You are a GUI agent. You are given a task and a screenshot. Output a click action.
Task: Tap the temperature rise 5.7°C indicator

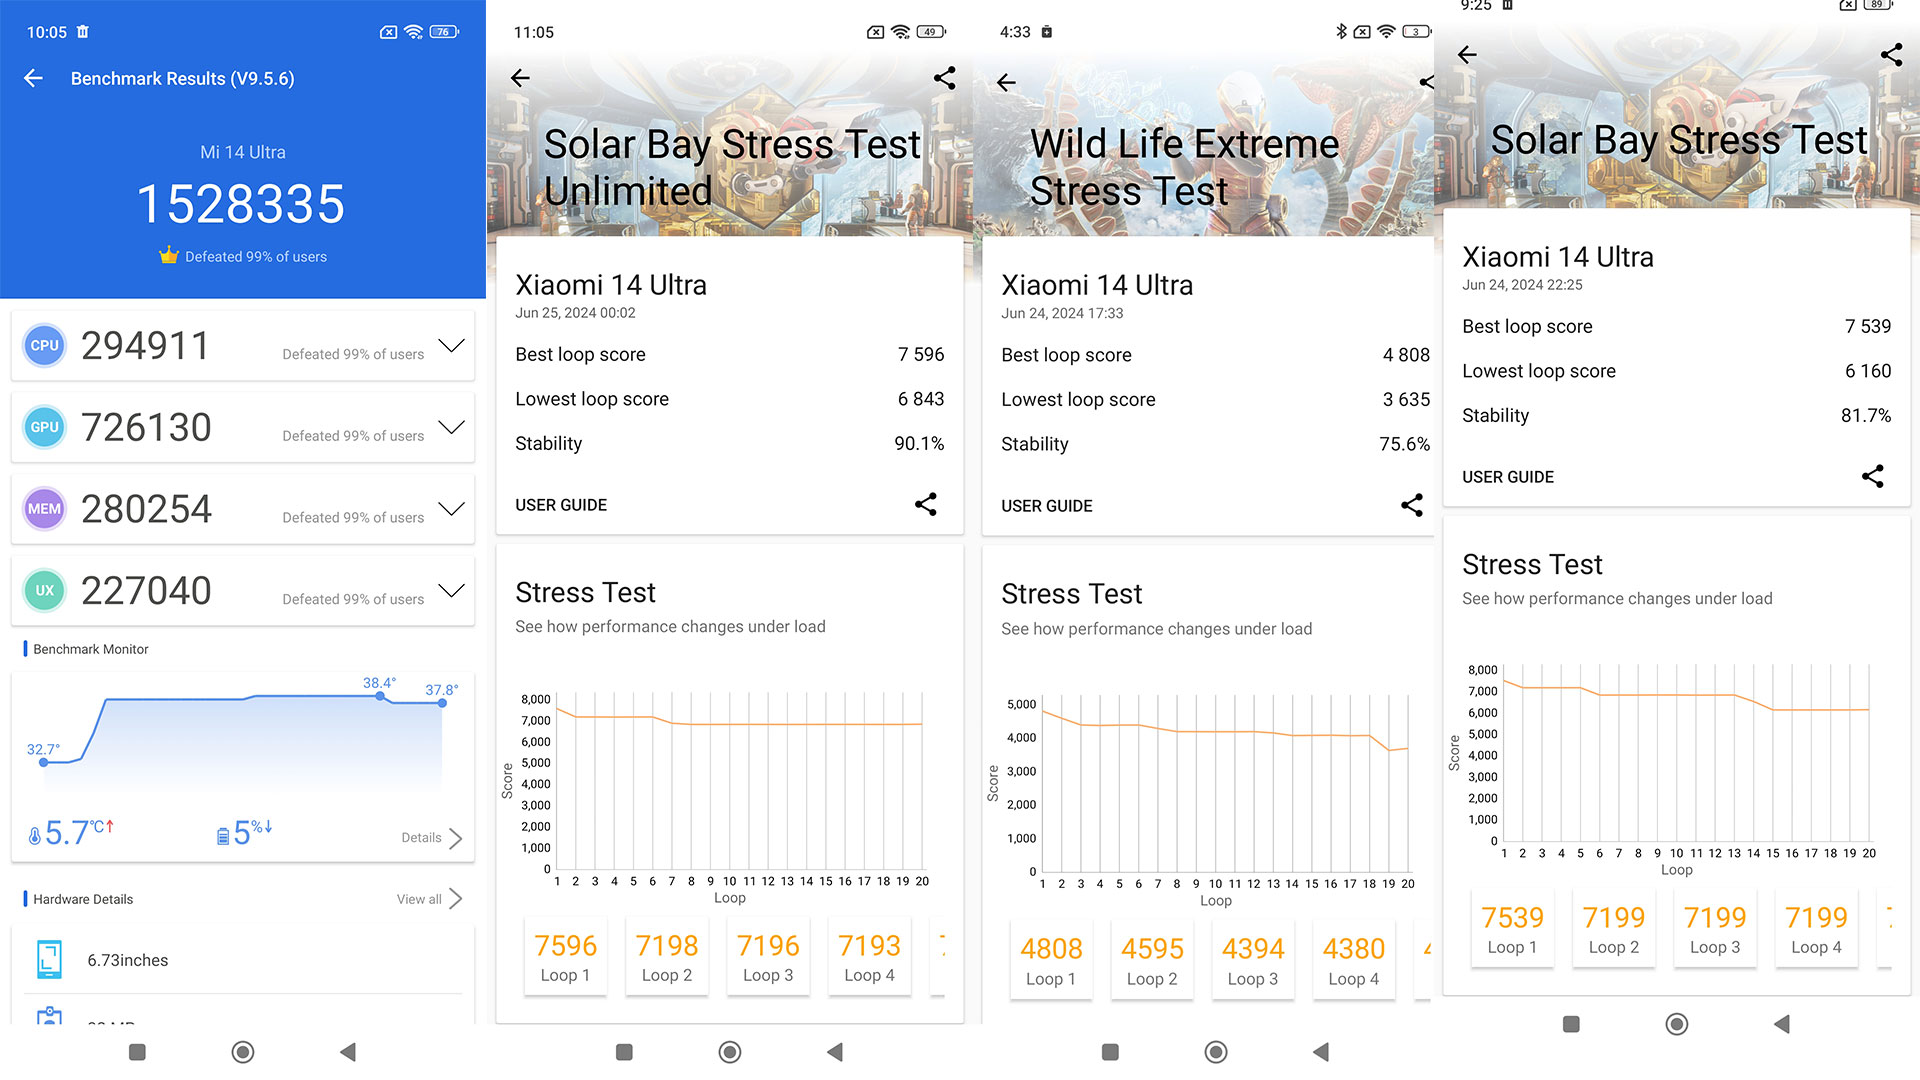pyautogui.click(x=71, y=832)
